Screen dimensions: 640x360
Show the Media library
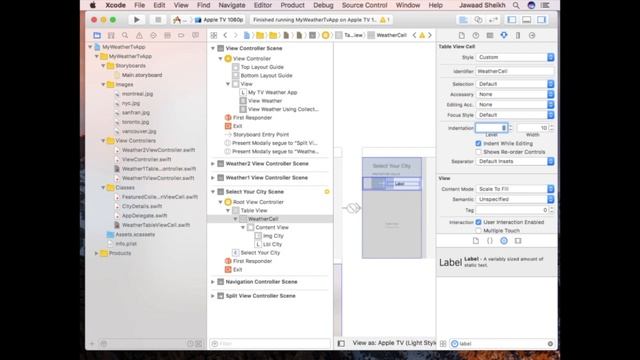coord(518,241)
